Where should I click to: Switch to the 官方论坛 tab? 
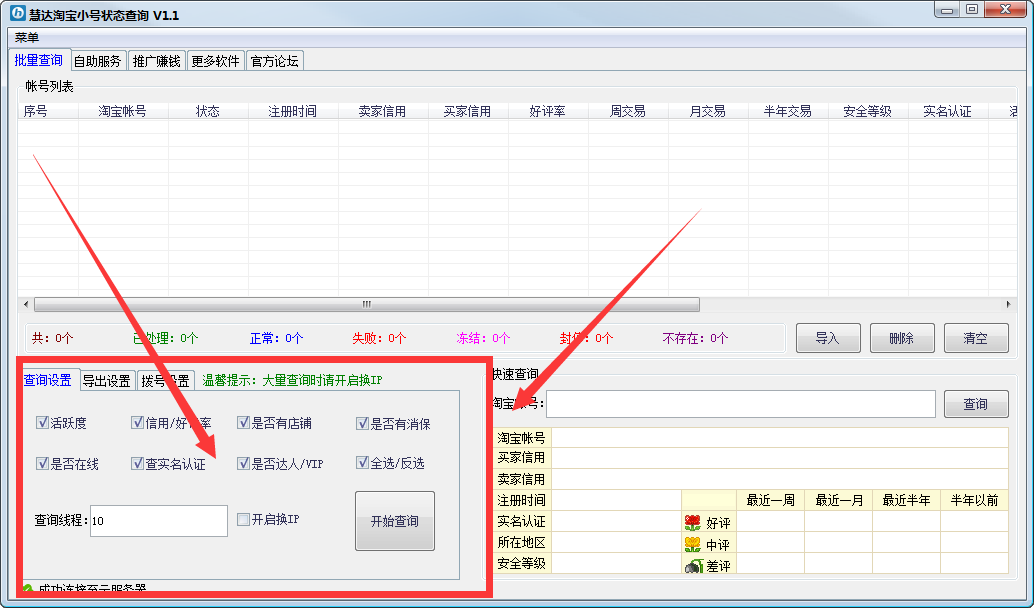(x=274, y=61)
